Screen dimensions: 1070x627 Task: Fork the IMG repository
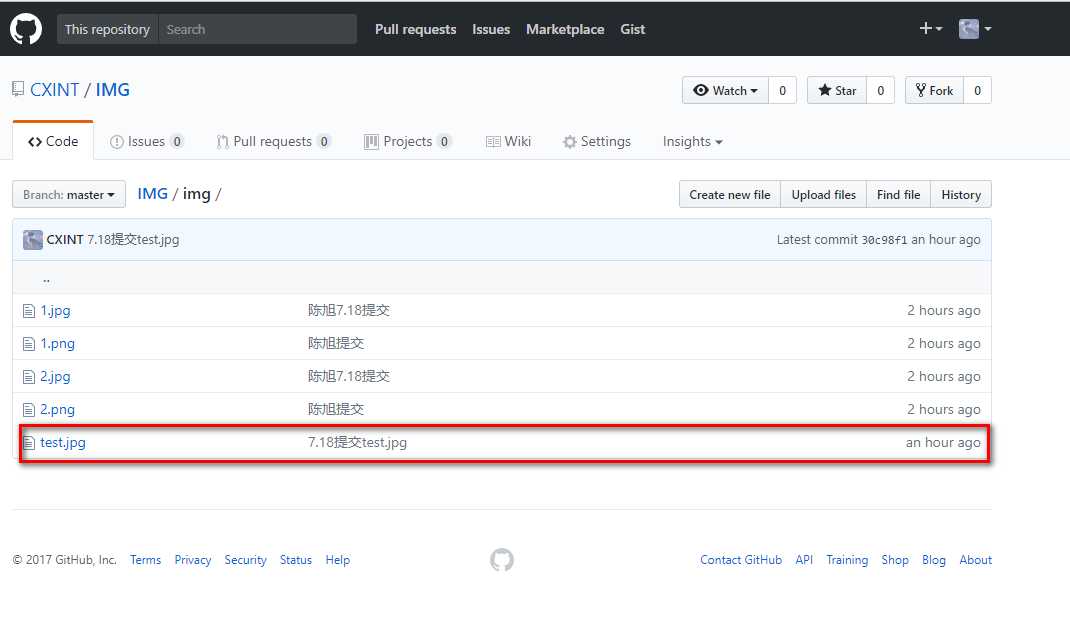[x=934, y=91]
